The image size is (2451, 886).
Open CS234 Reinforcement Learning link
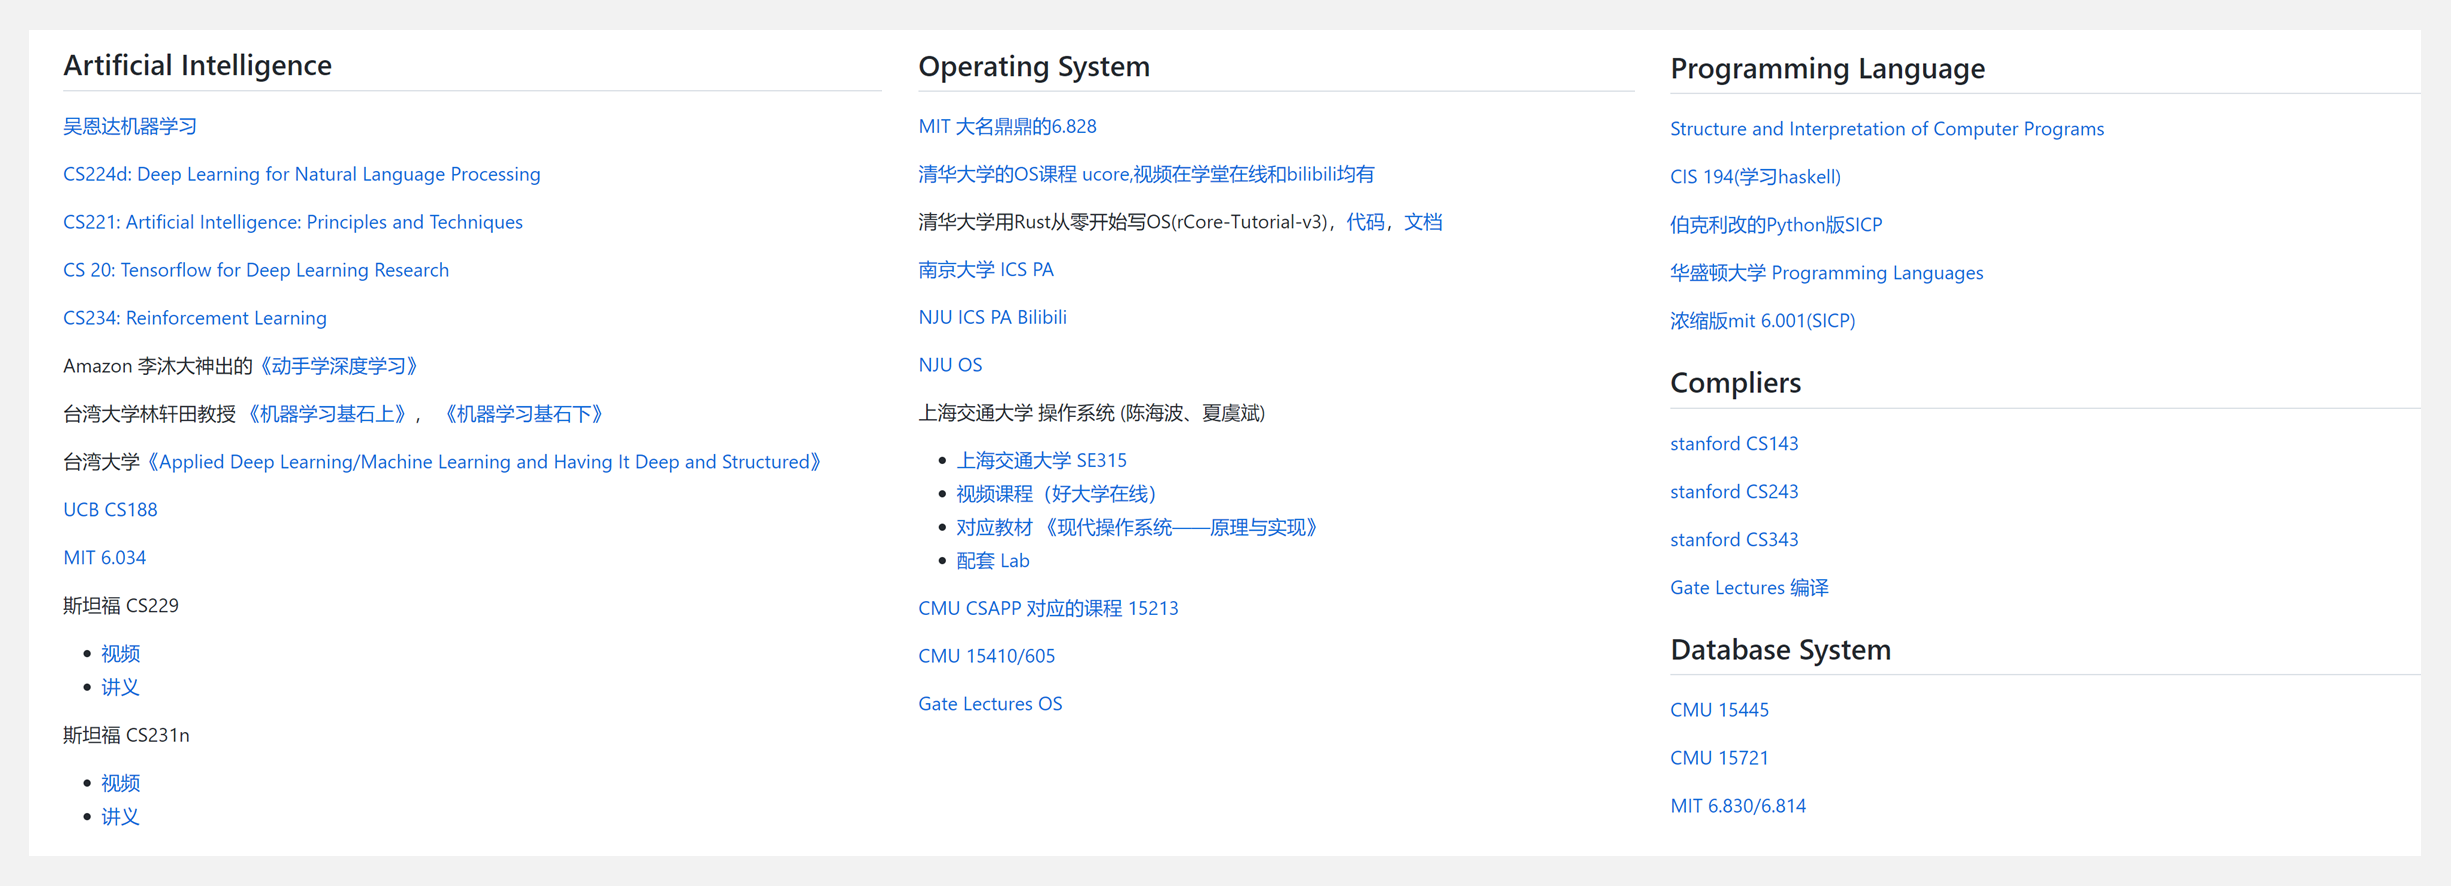pyautogui.click(x=195, y=318)
